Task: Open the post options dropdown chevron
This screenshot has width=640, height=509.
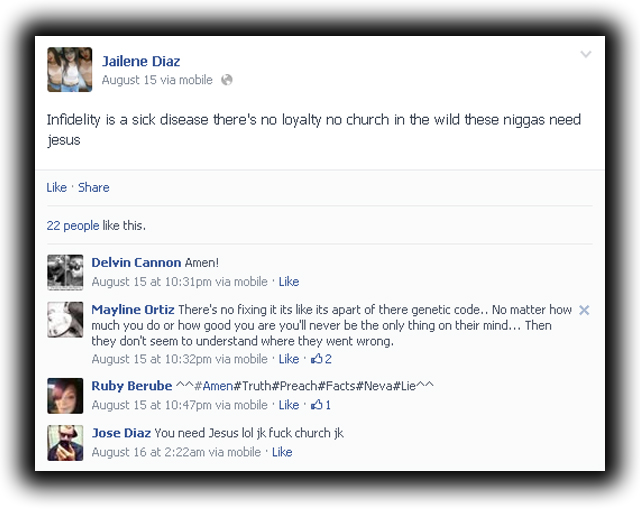Action: point(586,54)
